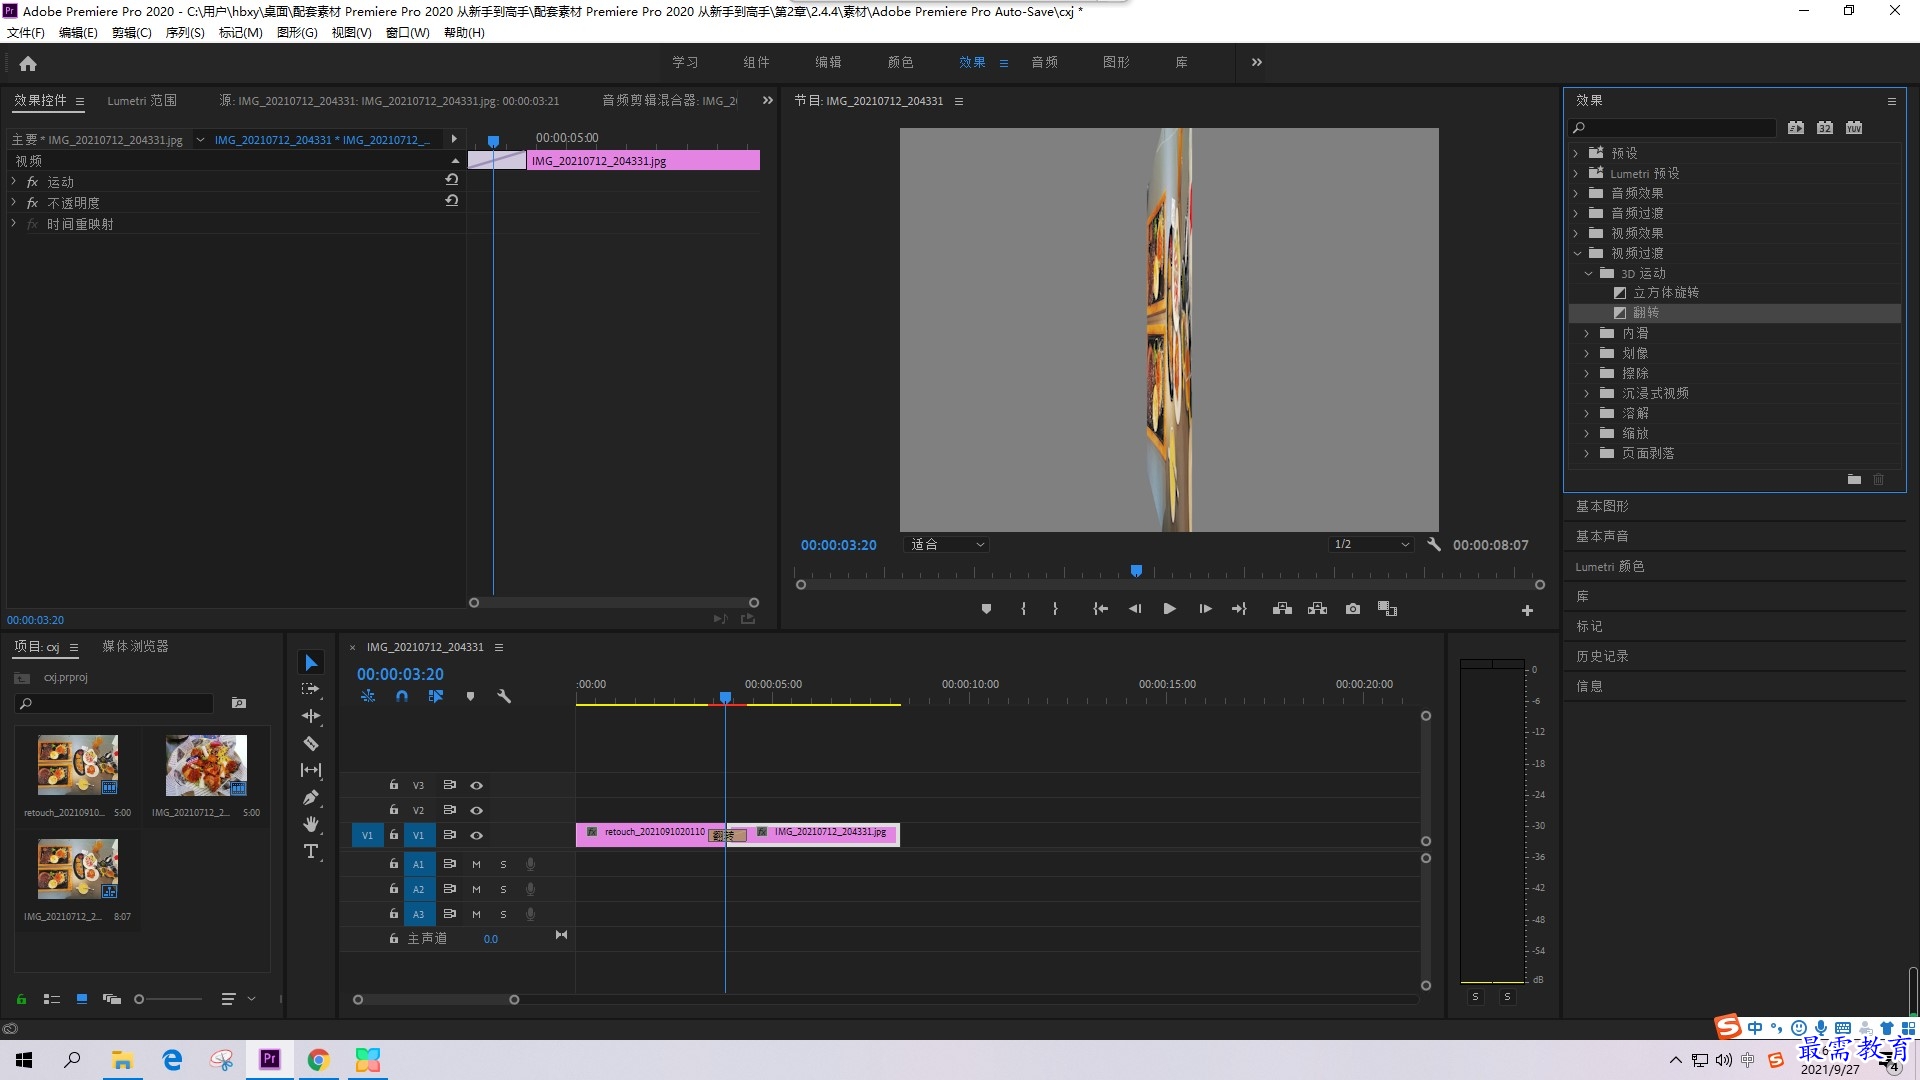Switch to the 颜色 workspace
1920x1080 pixels.
click(900, 62)
